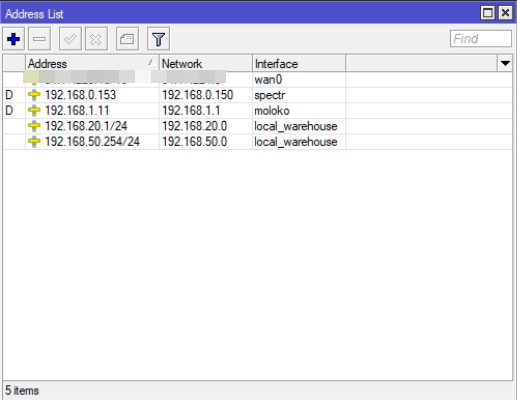Viewport: 517px width, 400px height.
Task: Close the Address List window
Action: 505,13
